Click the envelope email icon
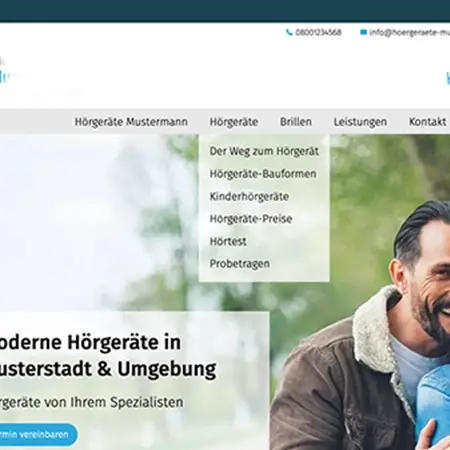450x450 pixels. pyautogui.click(x=363, y=32)
